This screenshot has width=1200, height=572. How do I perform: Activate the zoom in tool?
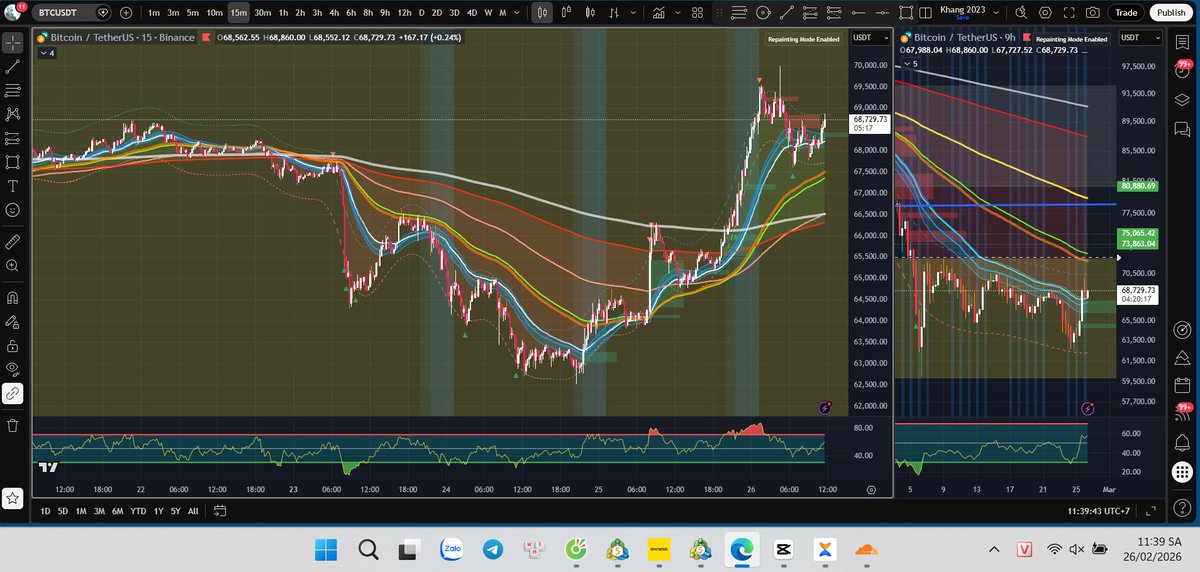point(13,266)
